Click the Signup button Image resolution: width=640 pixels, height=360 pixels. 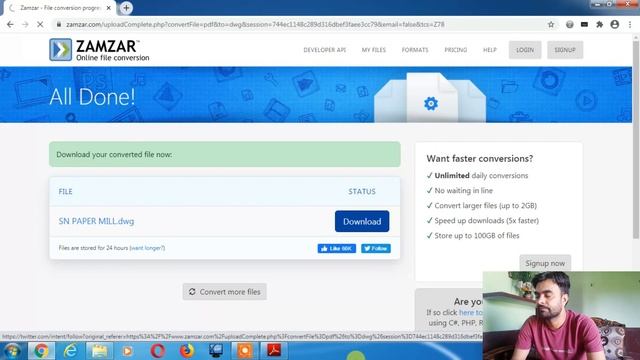coord(565,50)
